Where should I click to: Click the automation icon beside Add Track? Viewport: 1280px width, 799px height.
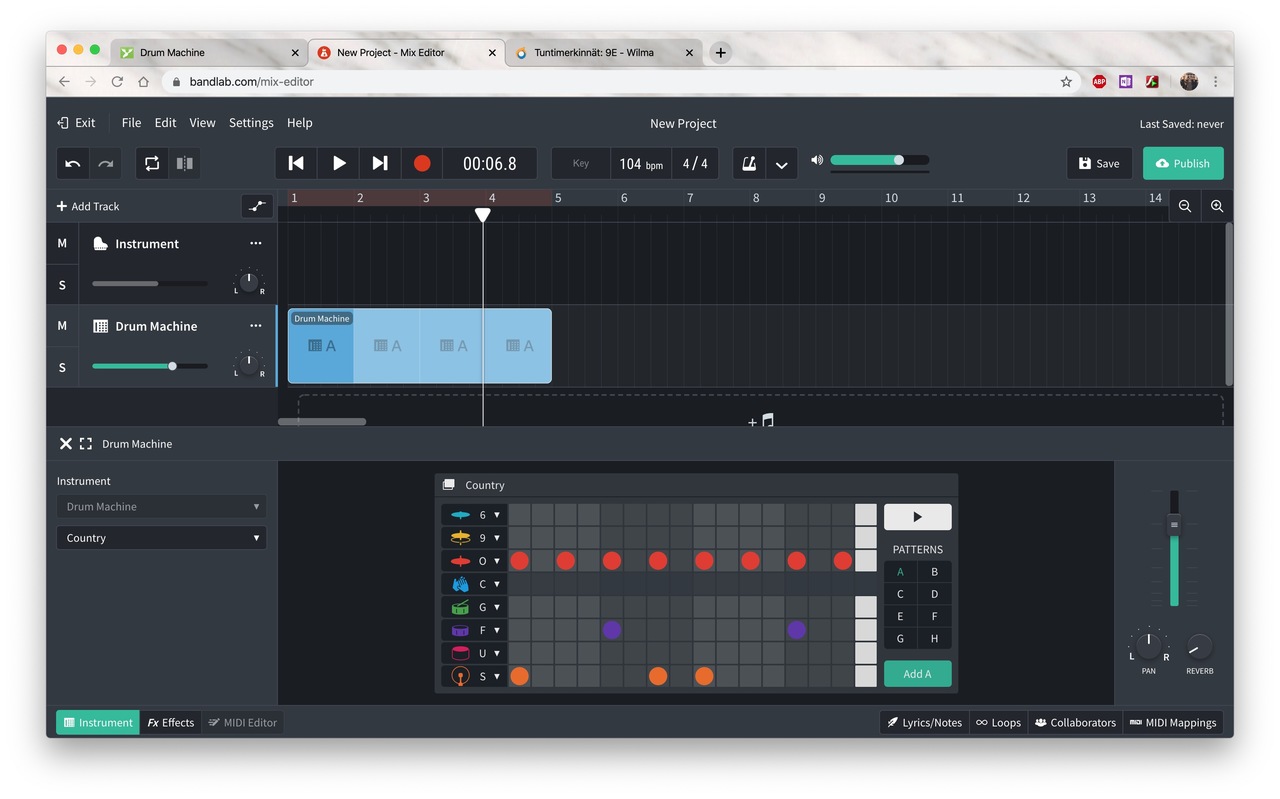[x=257, y=206]
